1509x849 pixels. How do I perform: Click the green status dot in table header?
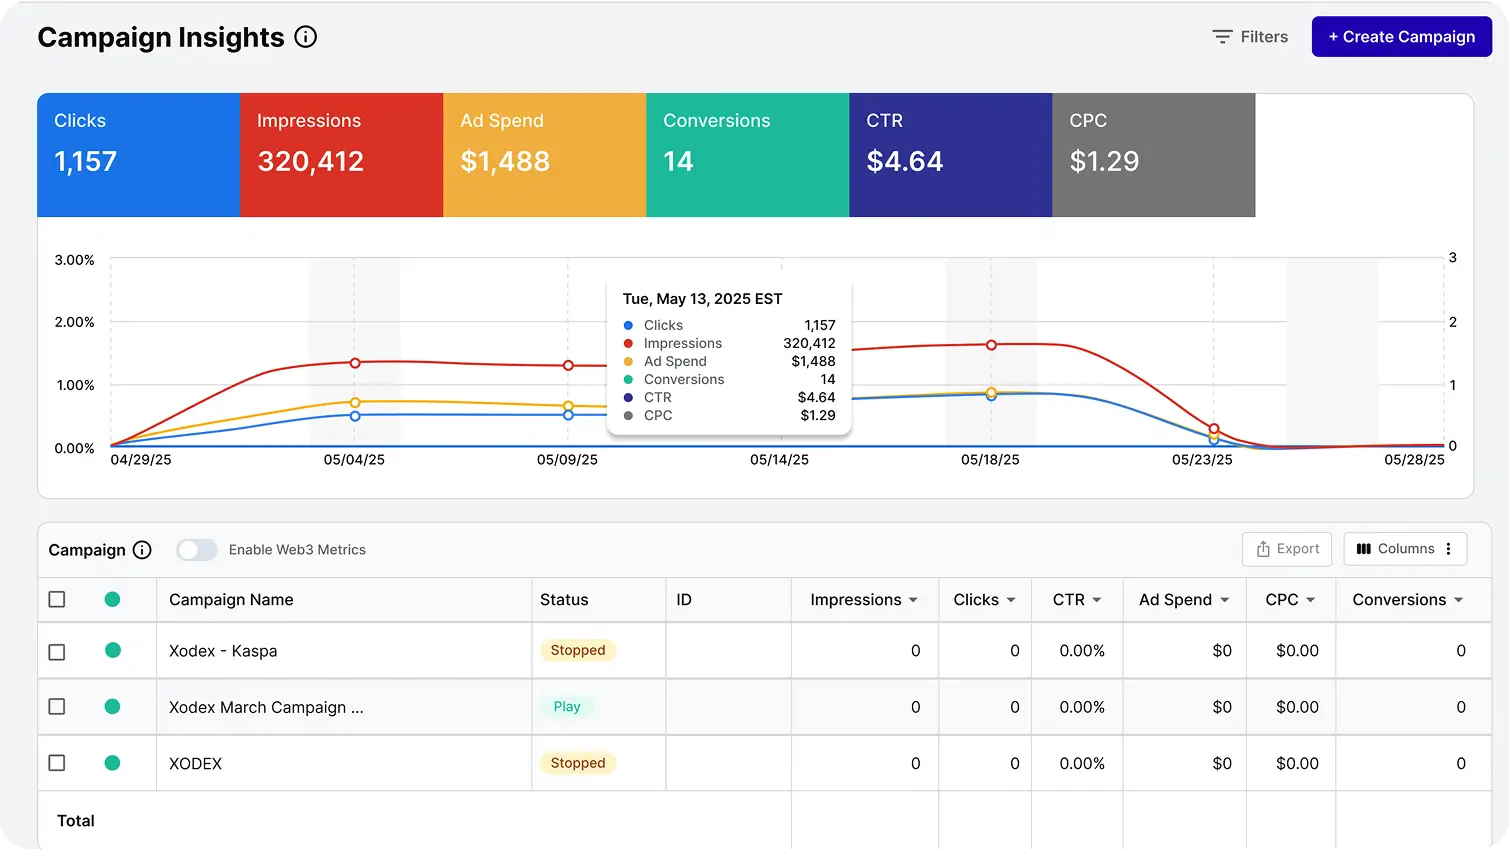(113, 599)
